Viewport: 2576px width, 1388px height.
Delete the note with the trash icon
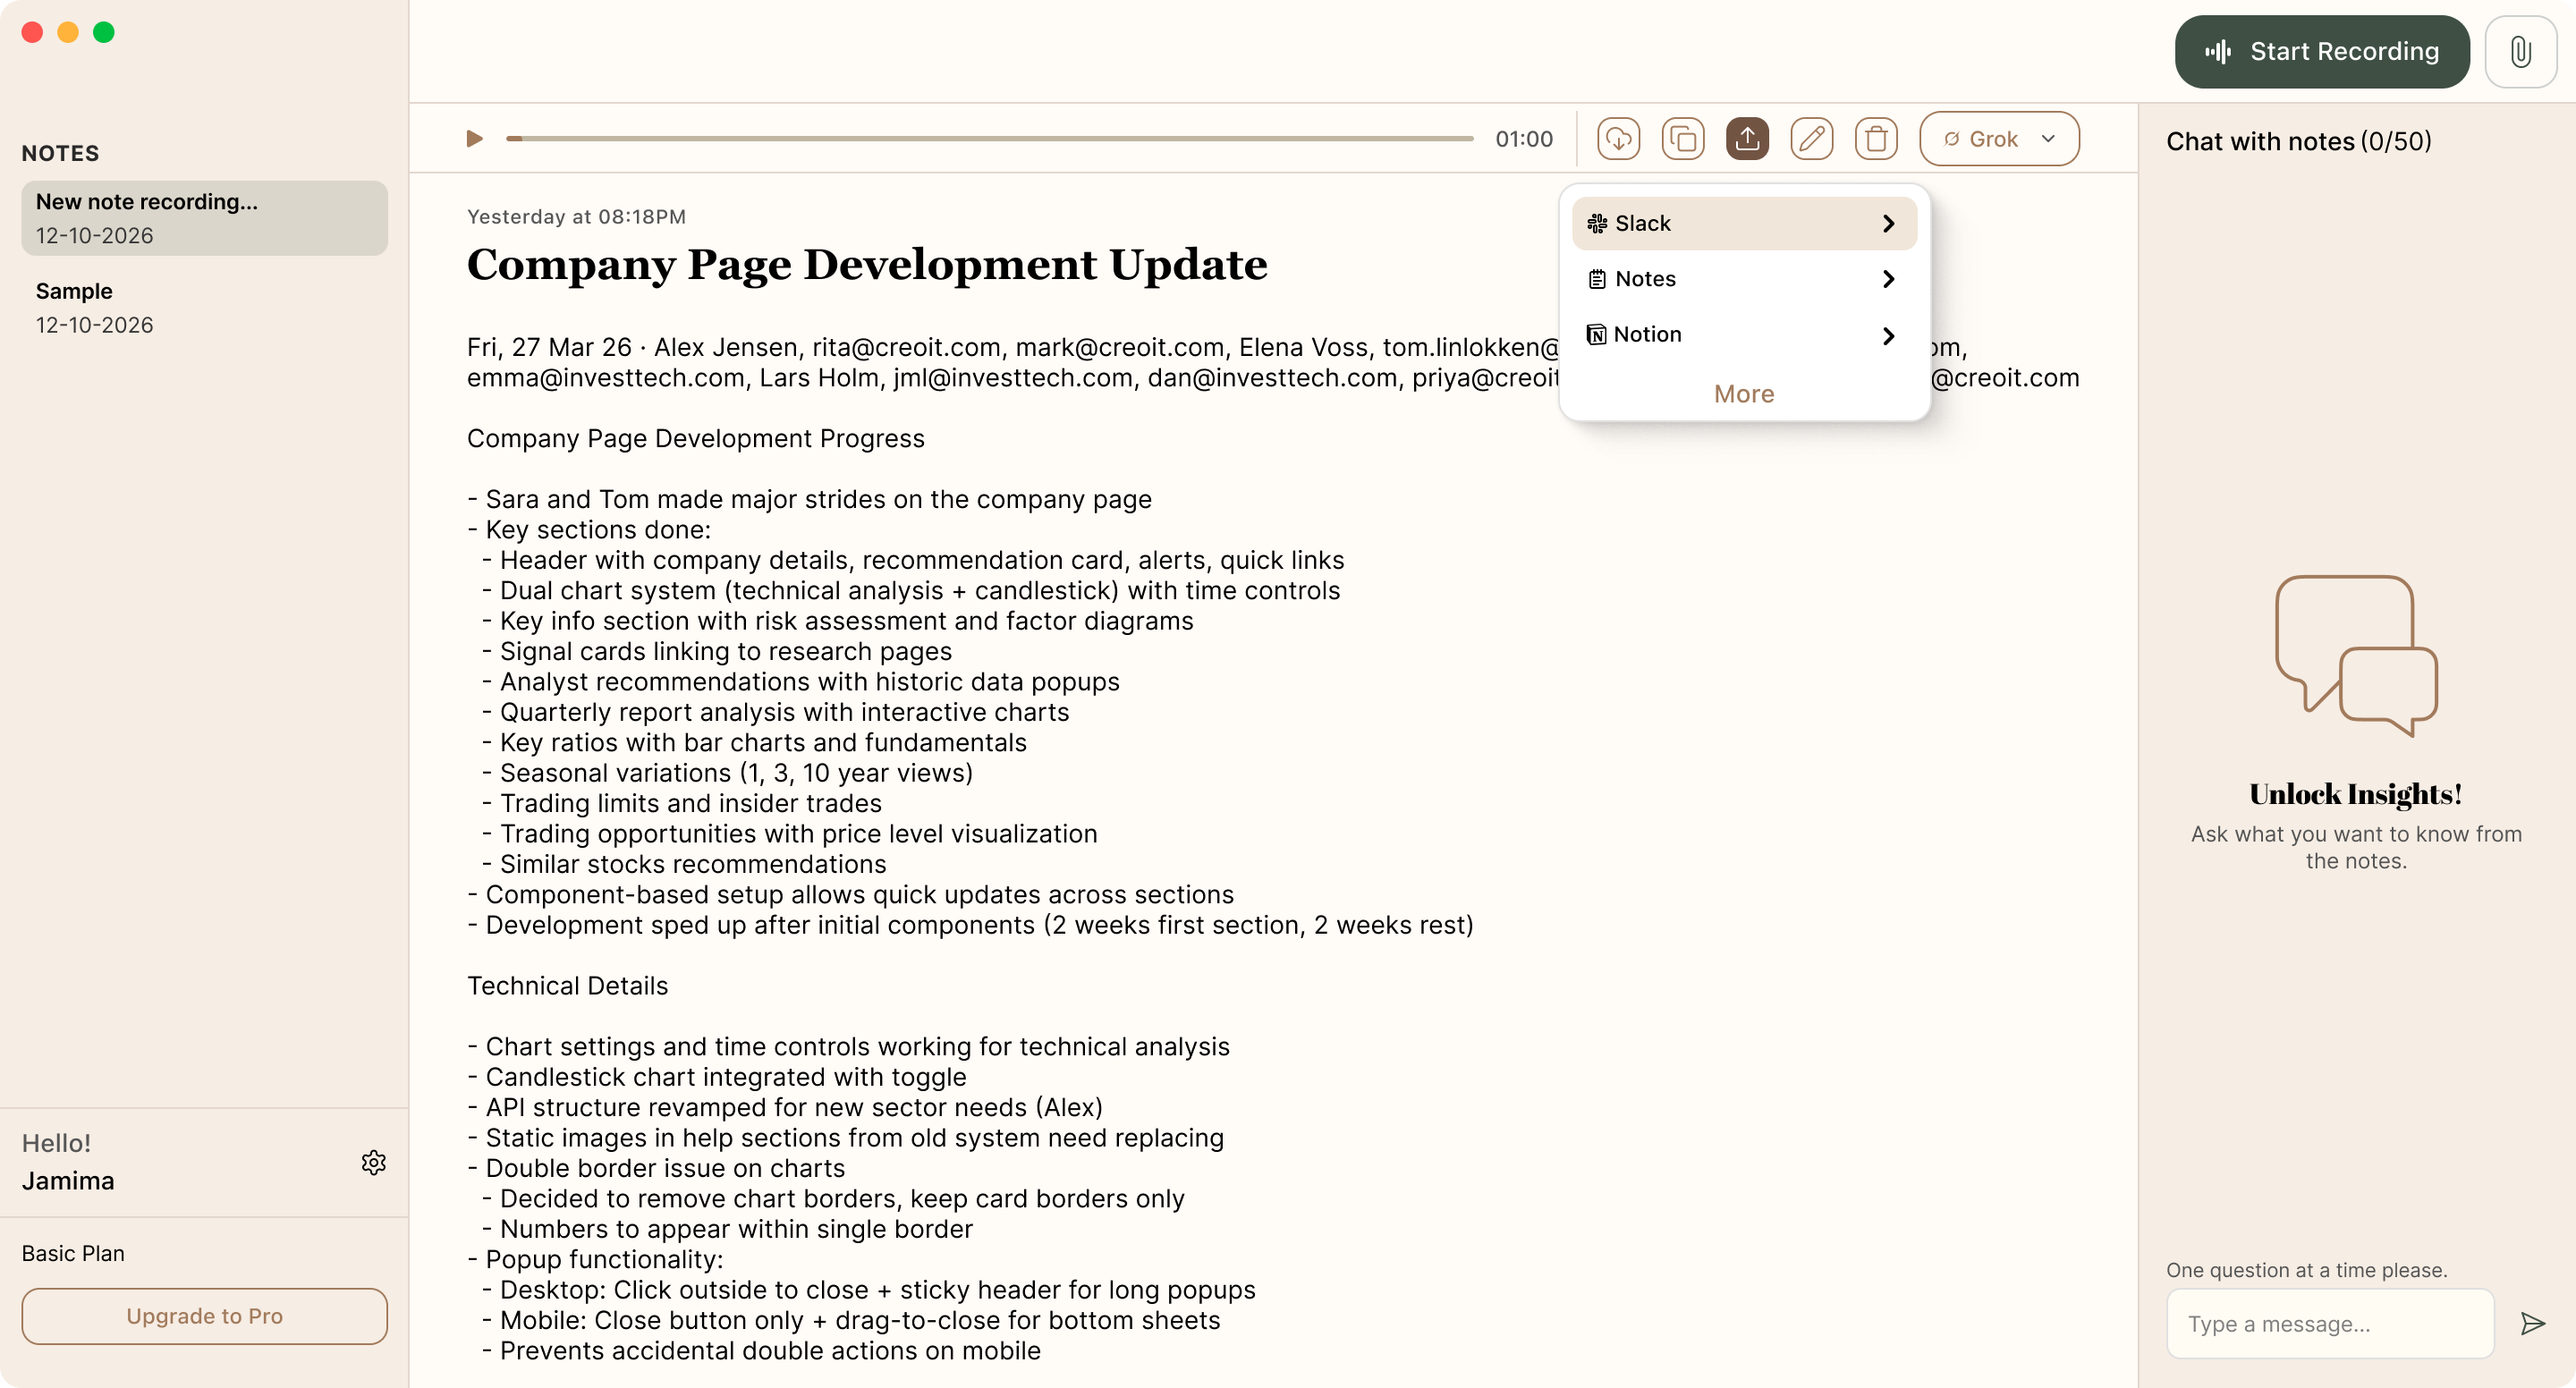click(1876, 139)
